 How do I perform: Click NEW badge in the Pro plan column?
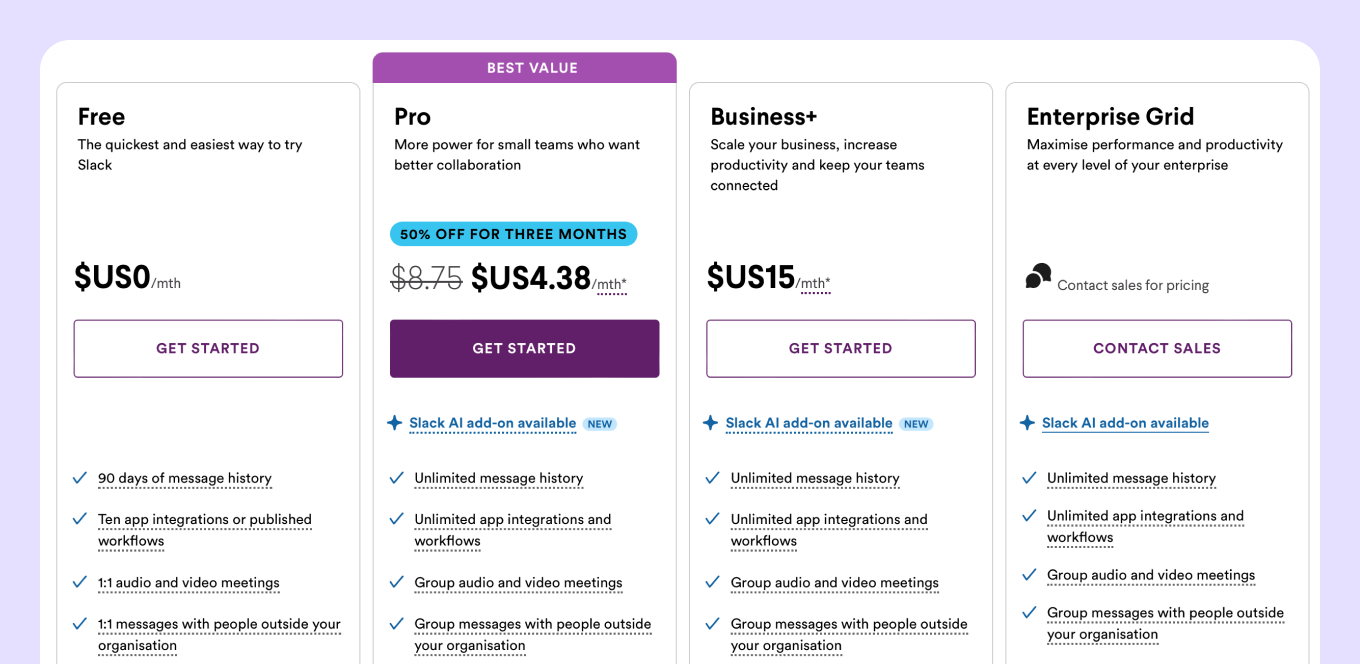click(600, 424)
